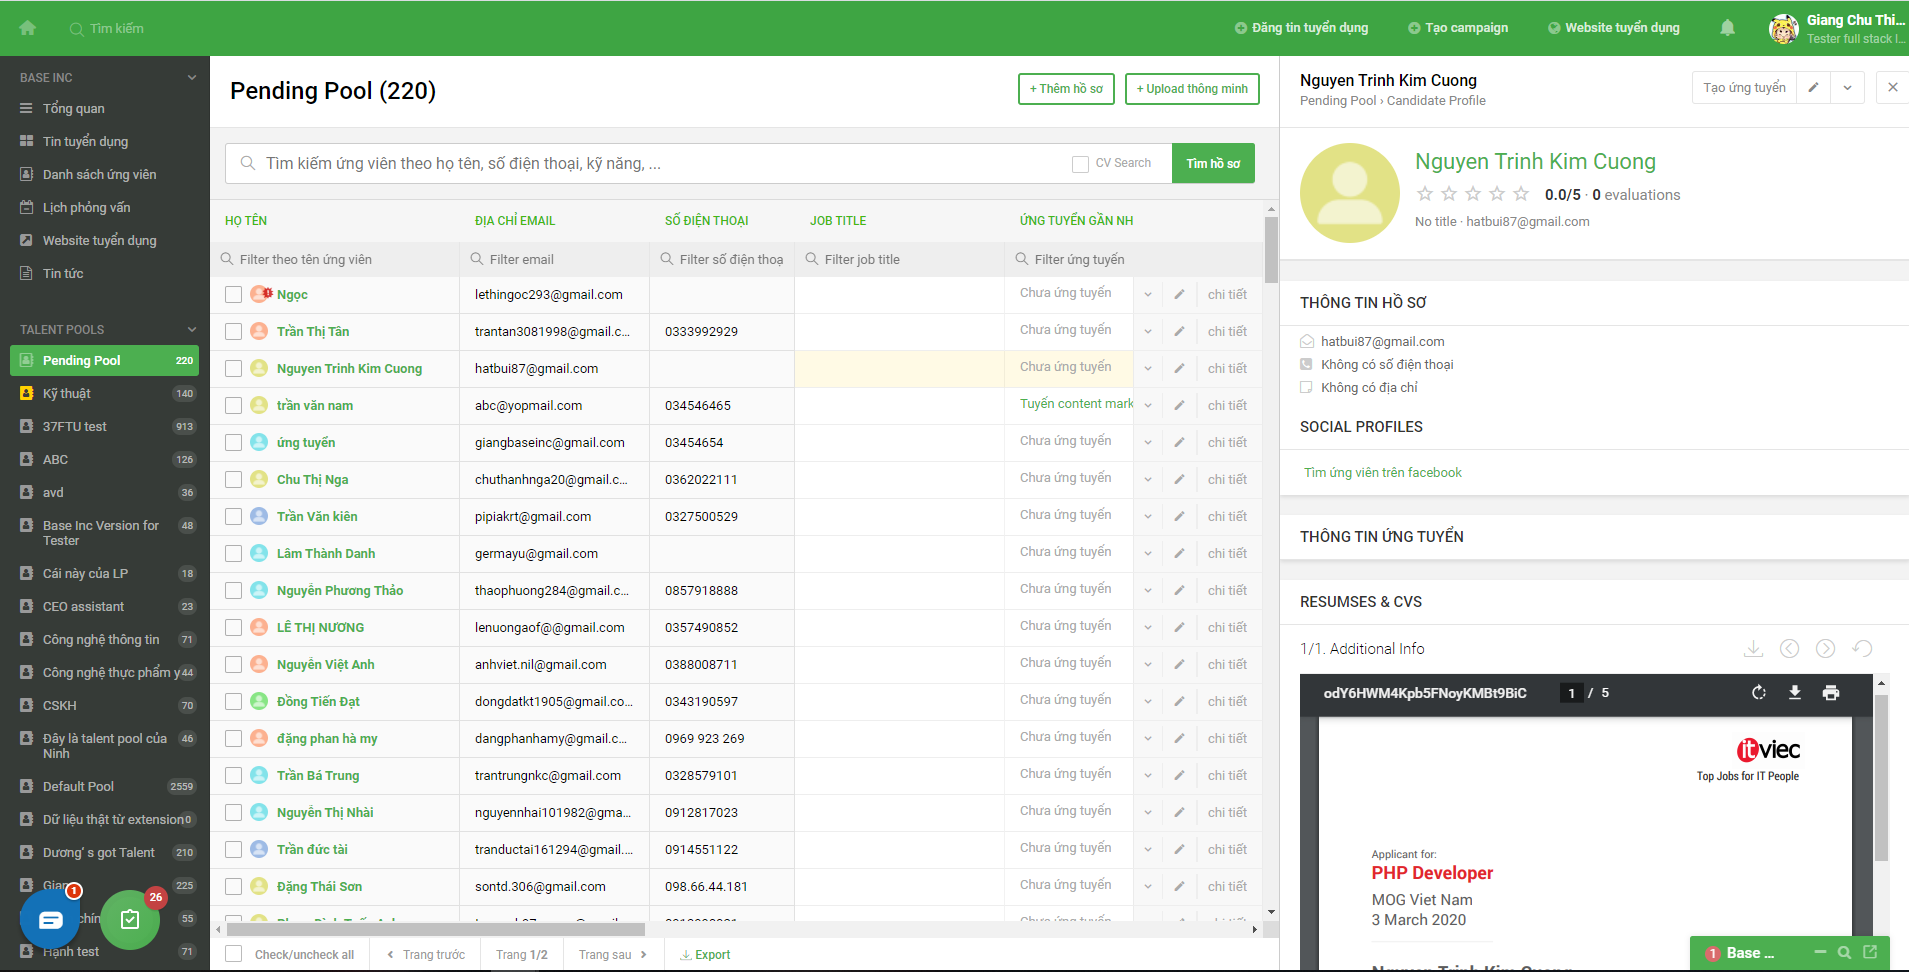
Task: Collapse BASE INC sidebar section
Action: tap(192, 77)
